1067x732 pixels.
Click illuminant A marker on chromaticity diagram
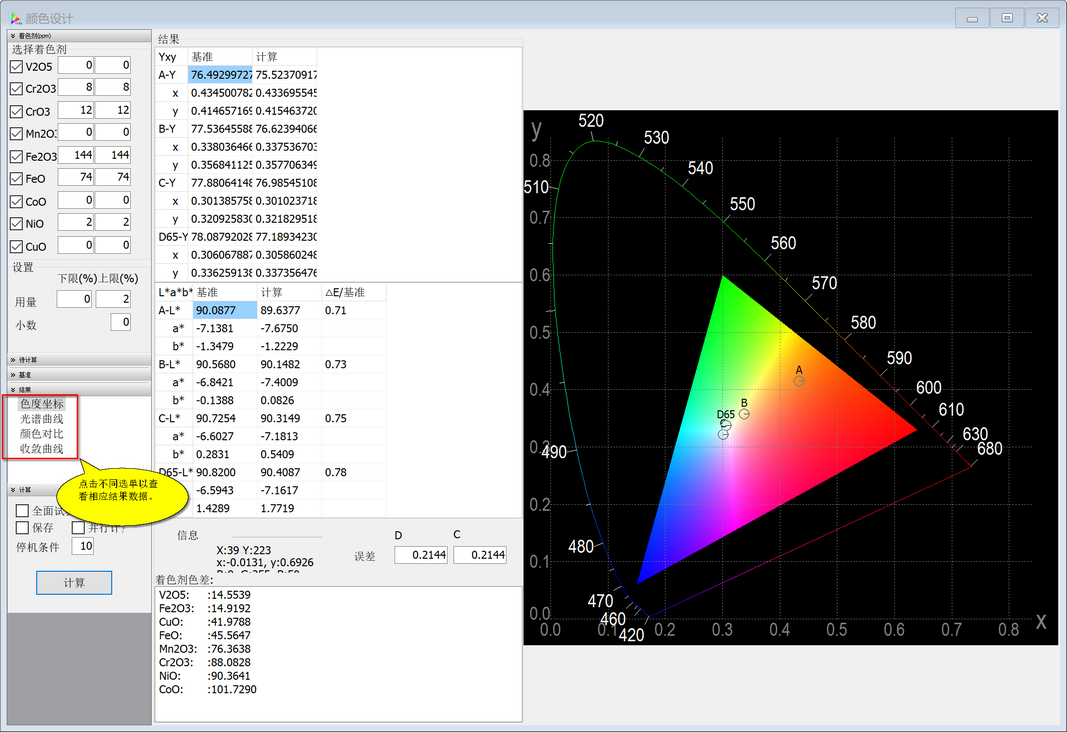click(x=799, y=381)
